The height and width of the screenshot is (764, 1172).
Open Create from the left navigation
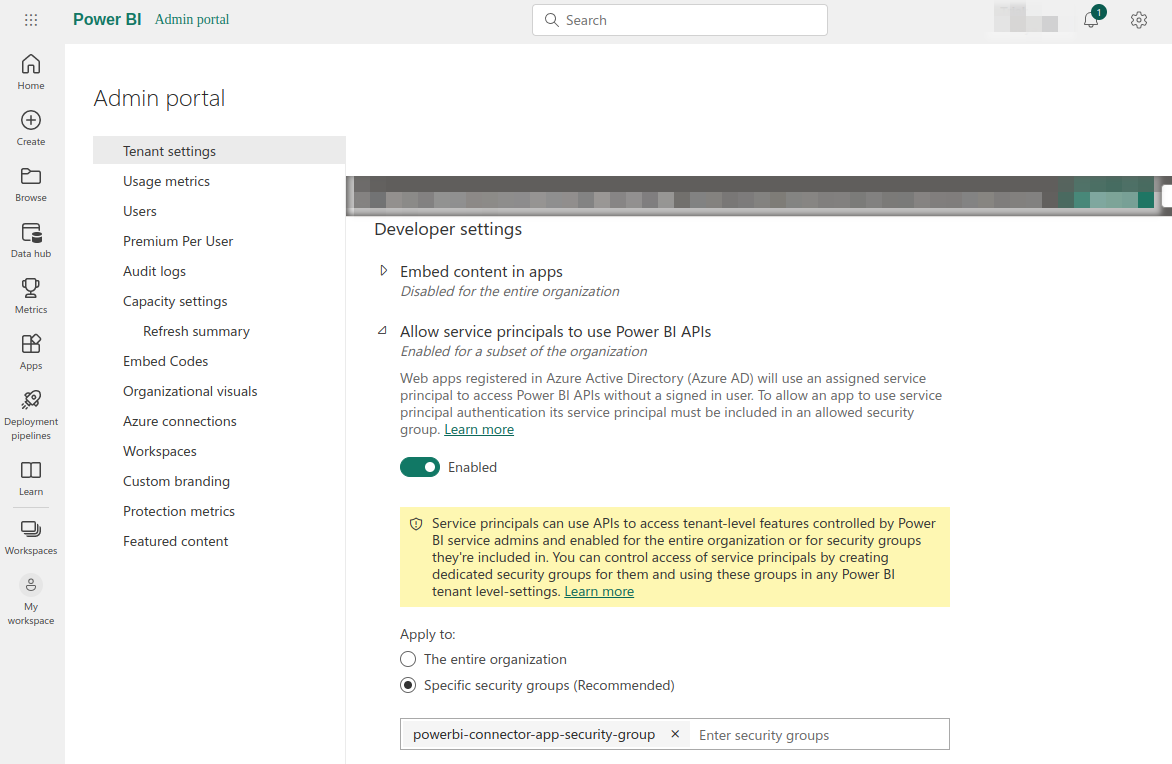pos(31,129)
